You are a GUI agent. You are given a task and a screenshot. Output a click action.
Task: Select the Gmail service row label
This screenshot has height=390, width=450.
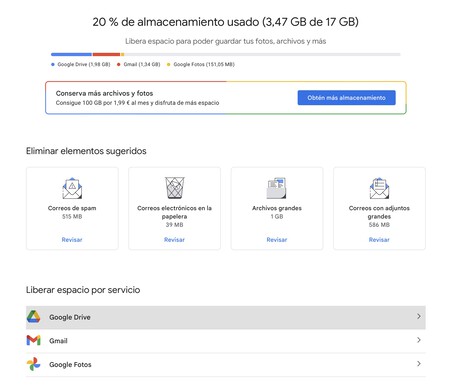(x=58, y=341)
